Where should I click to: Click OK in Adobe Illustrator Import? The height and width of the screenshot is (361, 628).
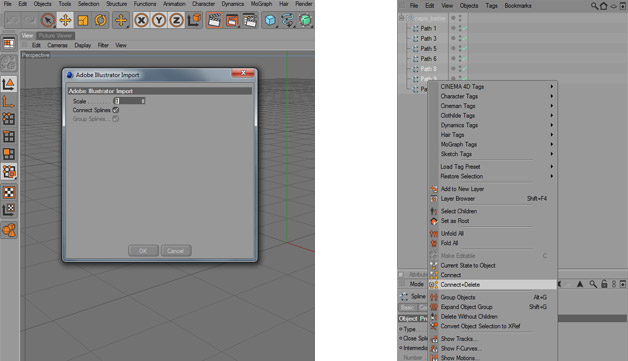coord(143,251)
